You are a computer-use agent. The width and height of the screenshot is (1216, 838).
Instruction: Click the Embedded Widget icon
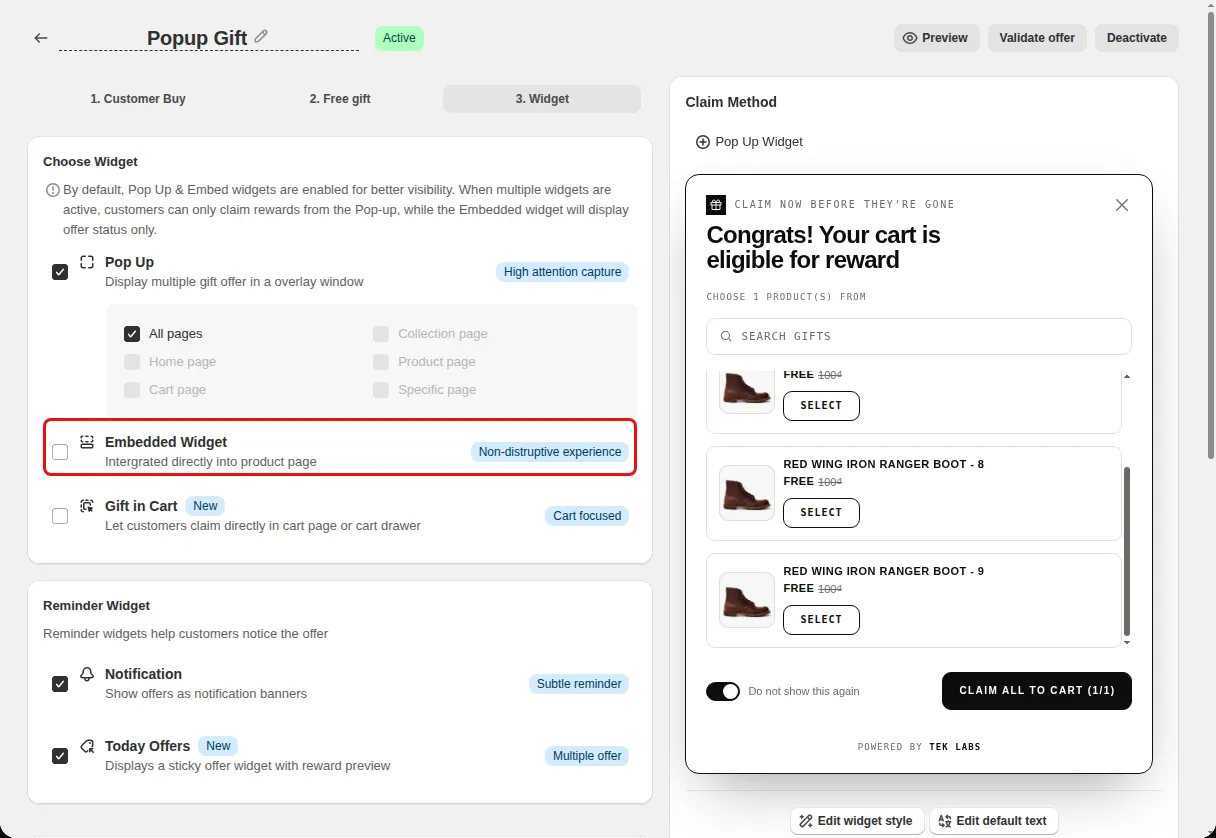pyautogui.click(x=87, y=442)
